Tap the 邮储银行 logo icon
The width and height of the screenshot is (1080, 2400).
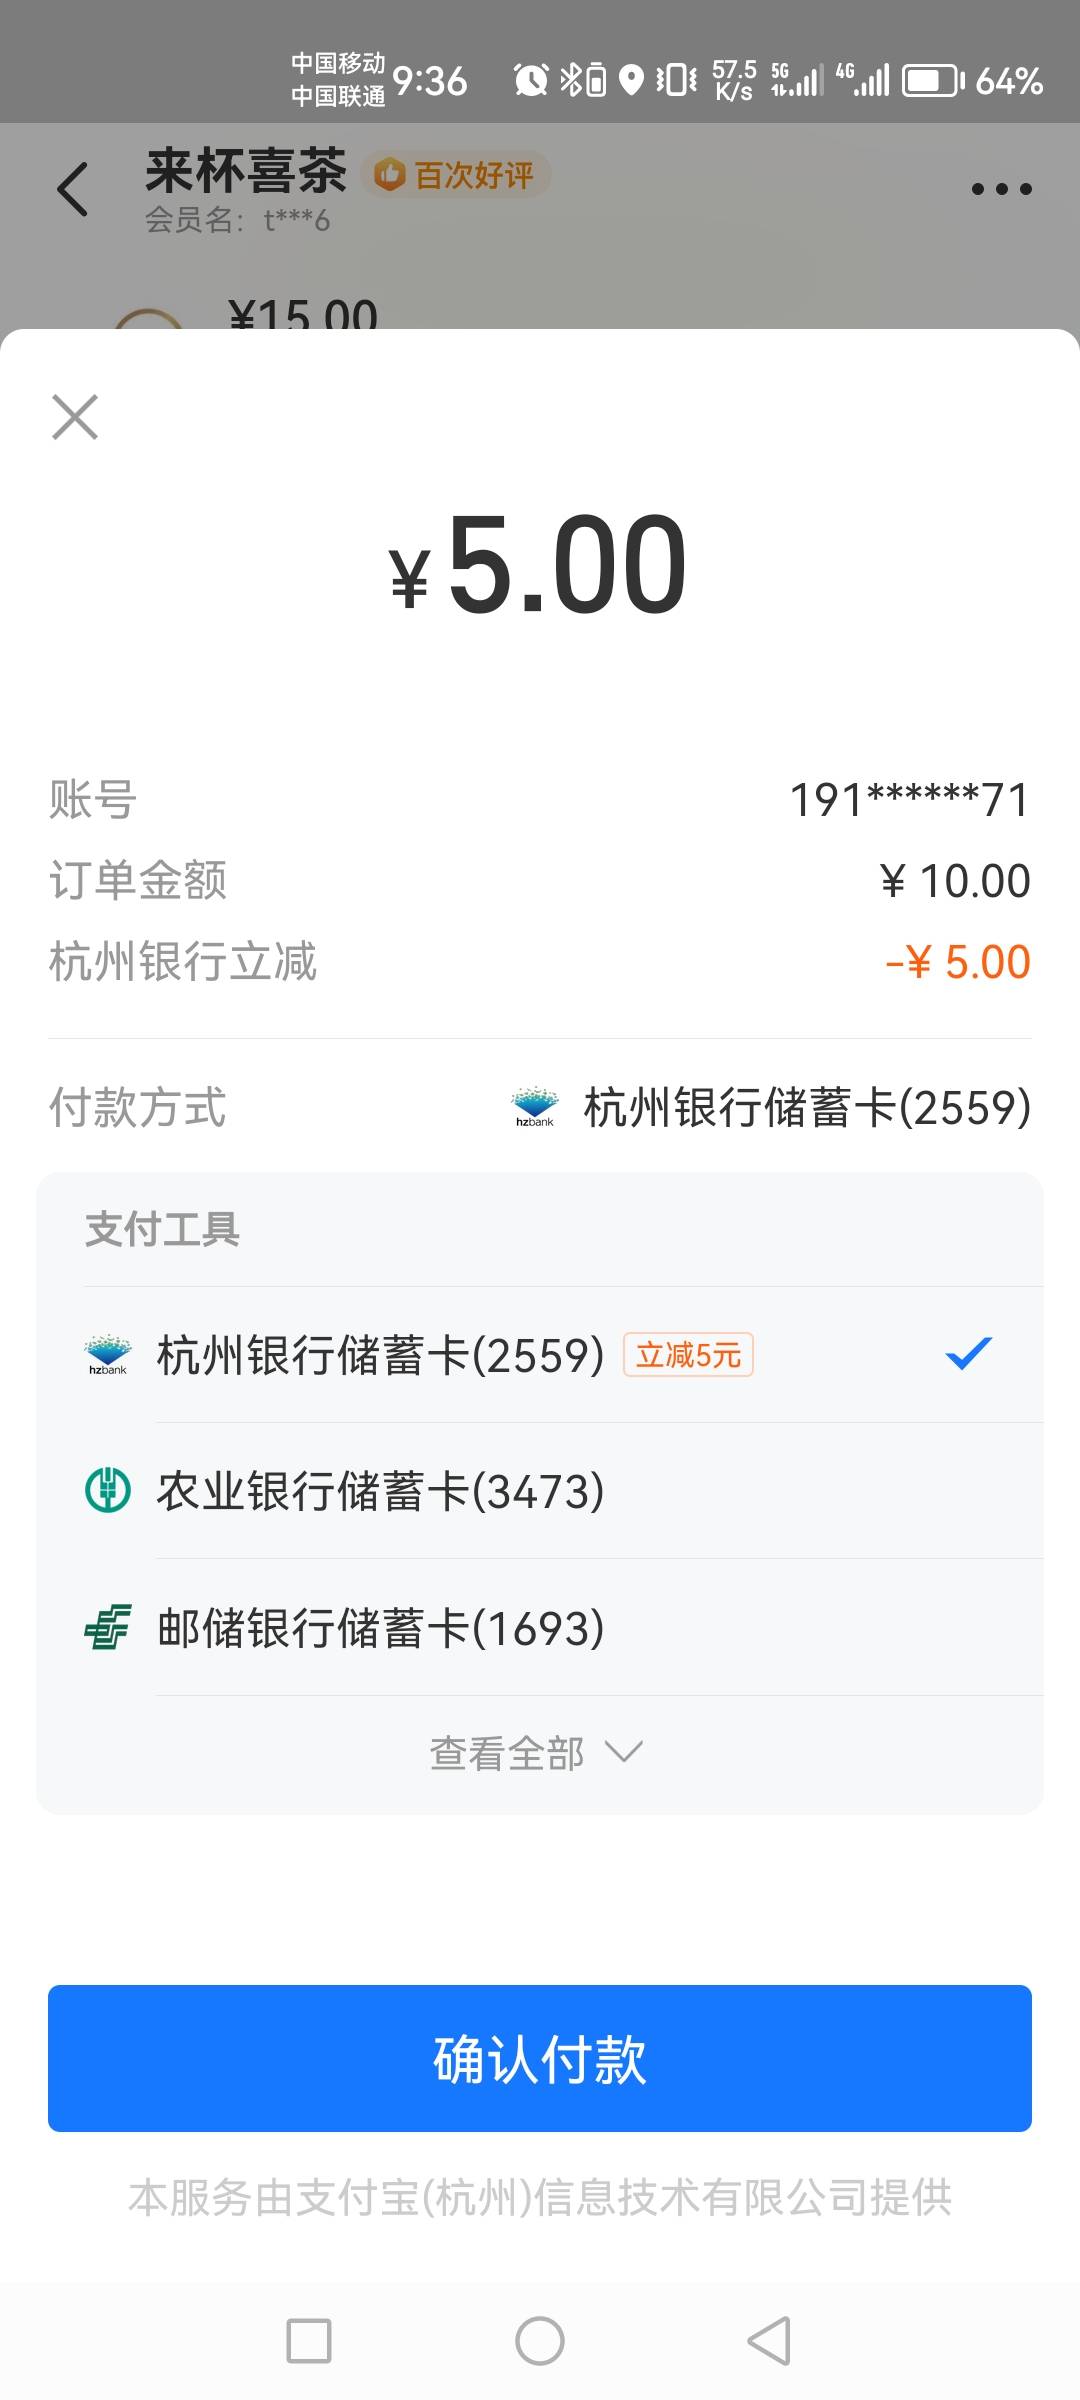(108, 1627)
